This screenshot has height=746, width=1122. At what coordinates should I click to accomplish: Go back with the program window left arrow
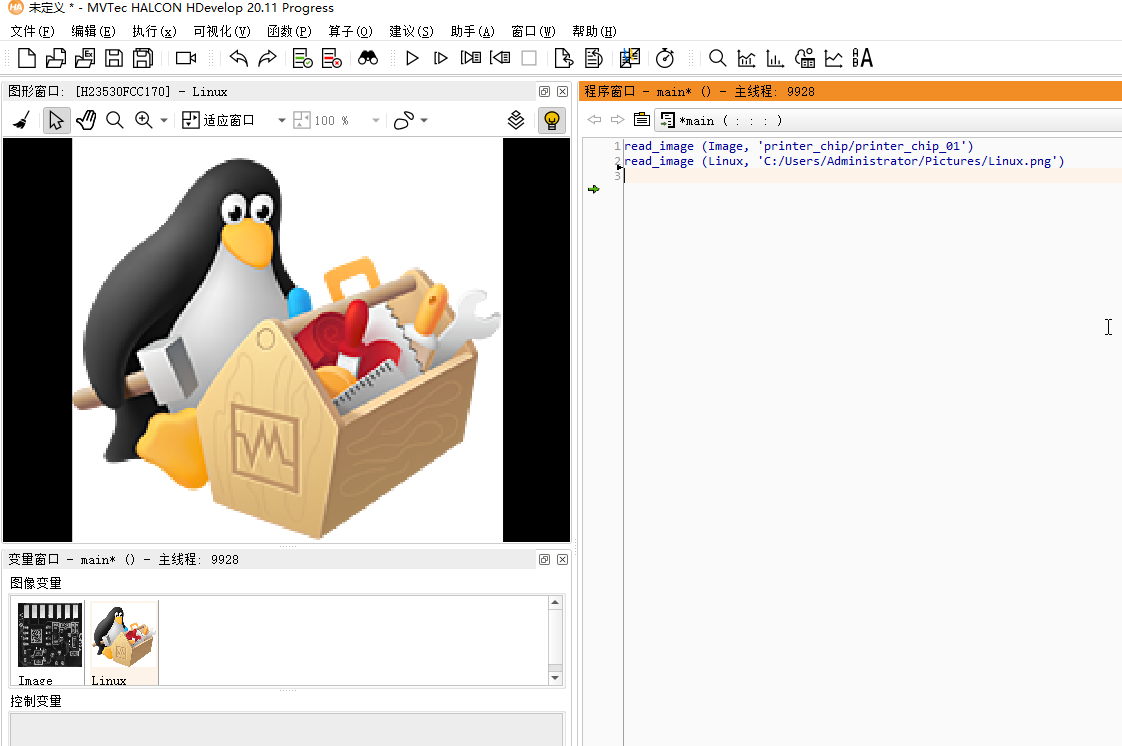point(594,119)
